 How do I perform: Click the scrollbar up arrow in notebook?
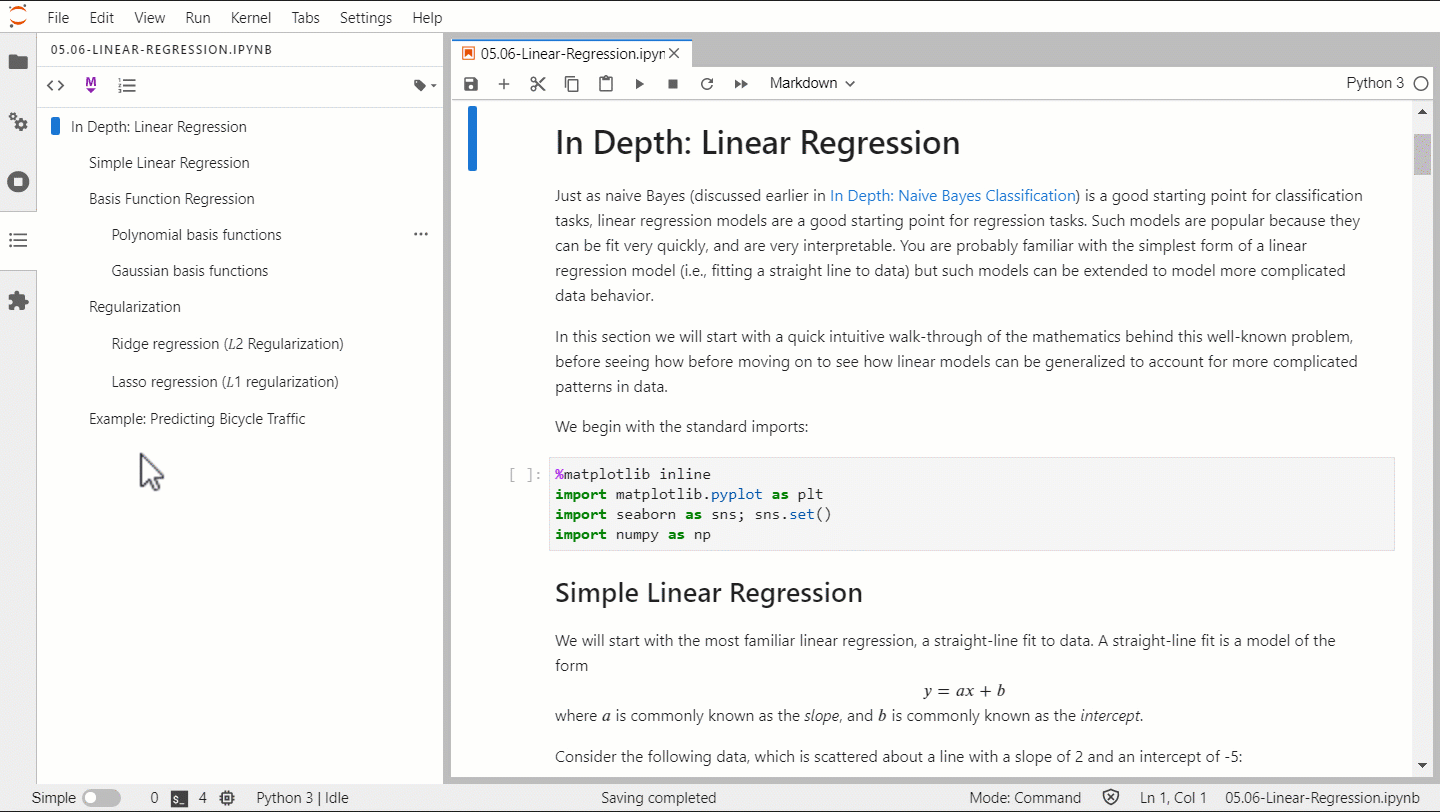(x=1421, y=111)
